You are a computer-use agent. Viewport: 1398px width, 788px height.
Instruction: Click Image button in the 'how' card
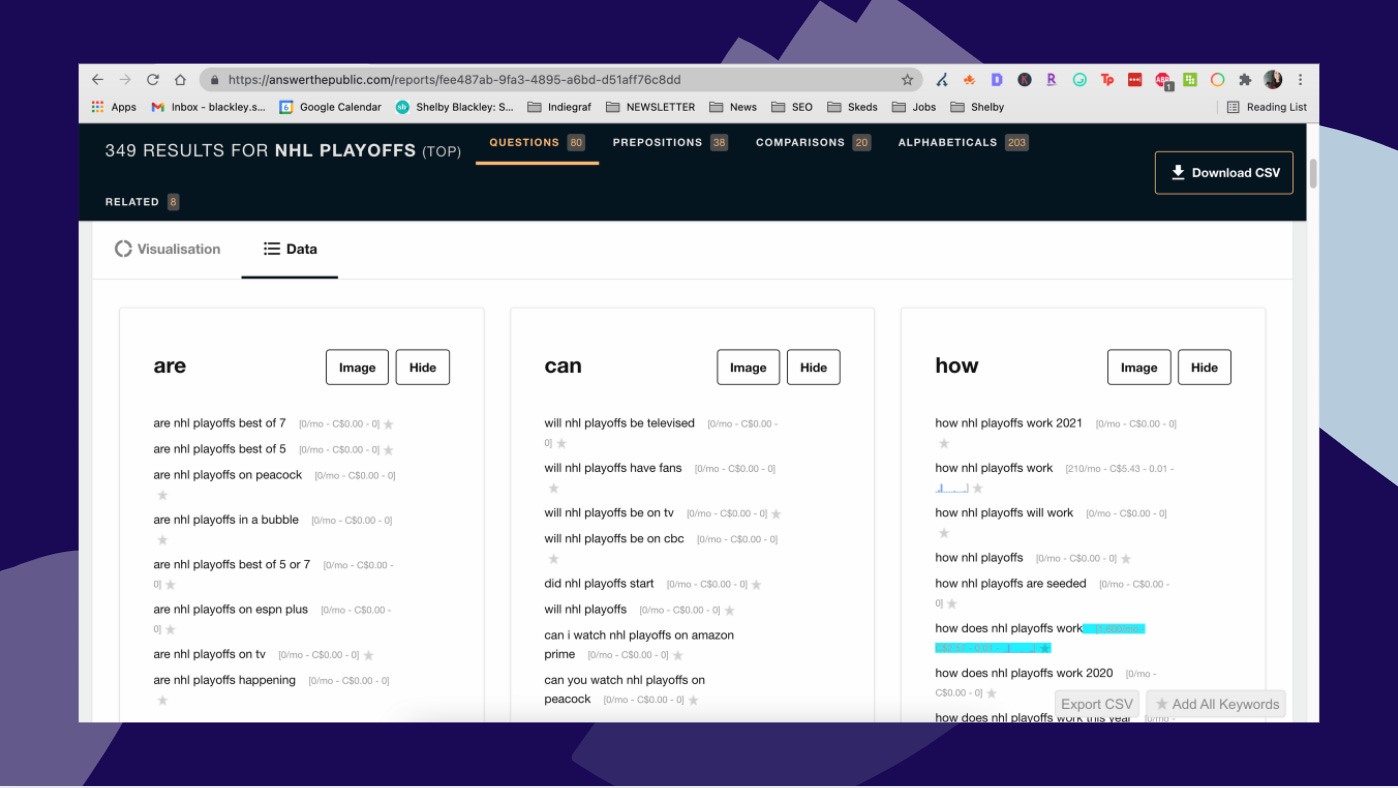click(x=1139, y=367)
